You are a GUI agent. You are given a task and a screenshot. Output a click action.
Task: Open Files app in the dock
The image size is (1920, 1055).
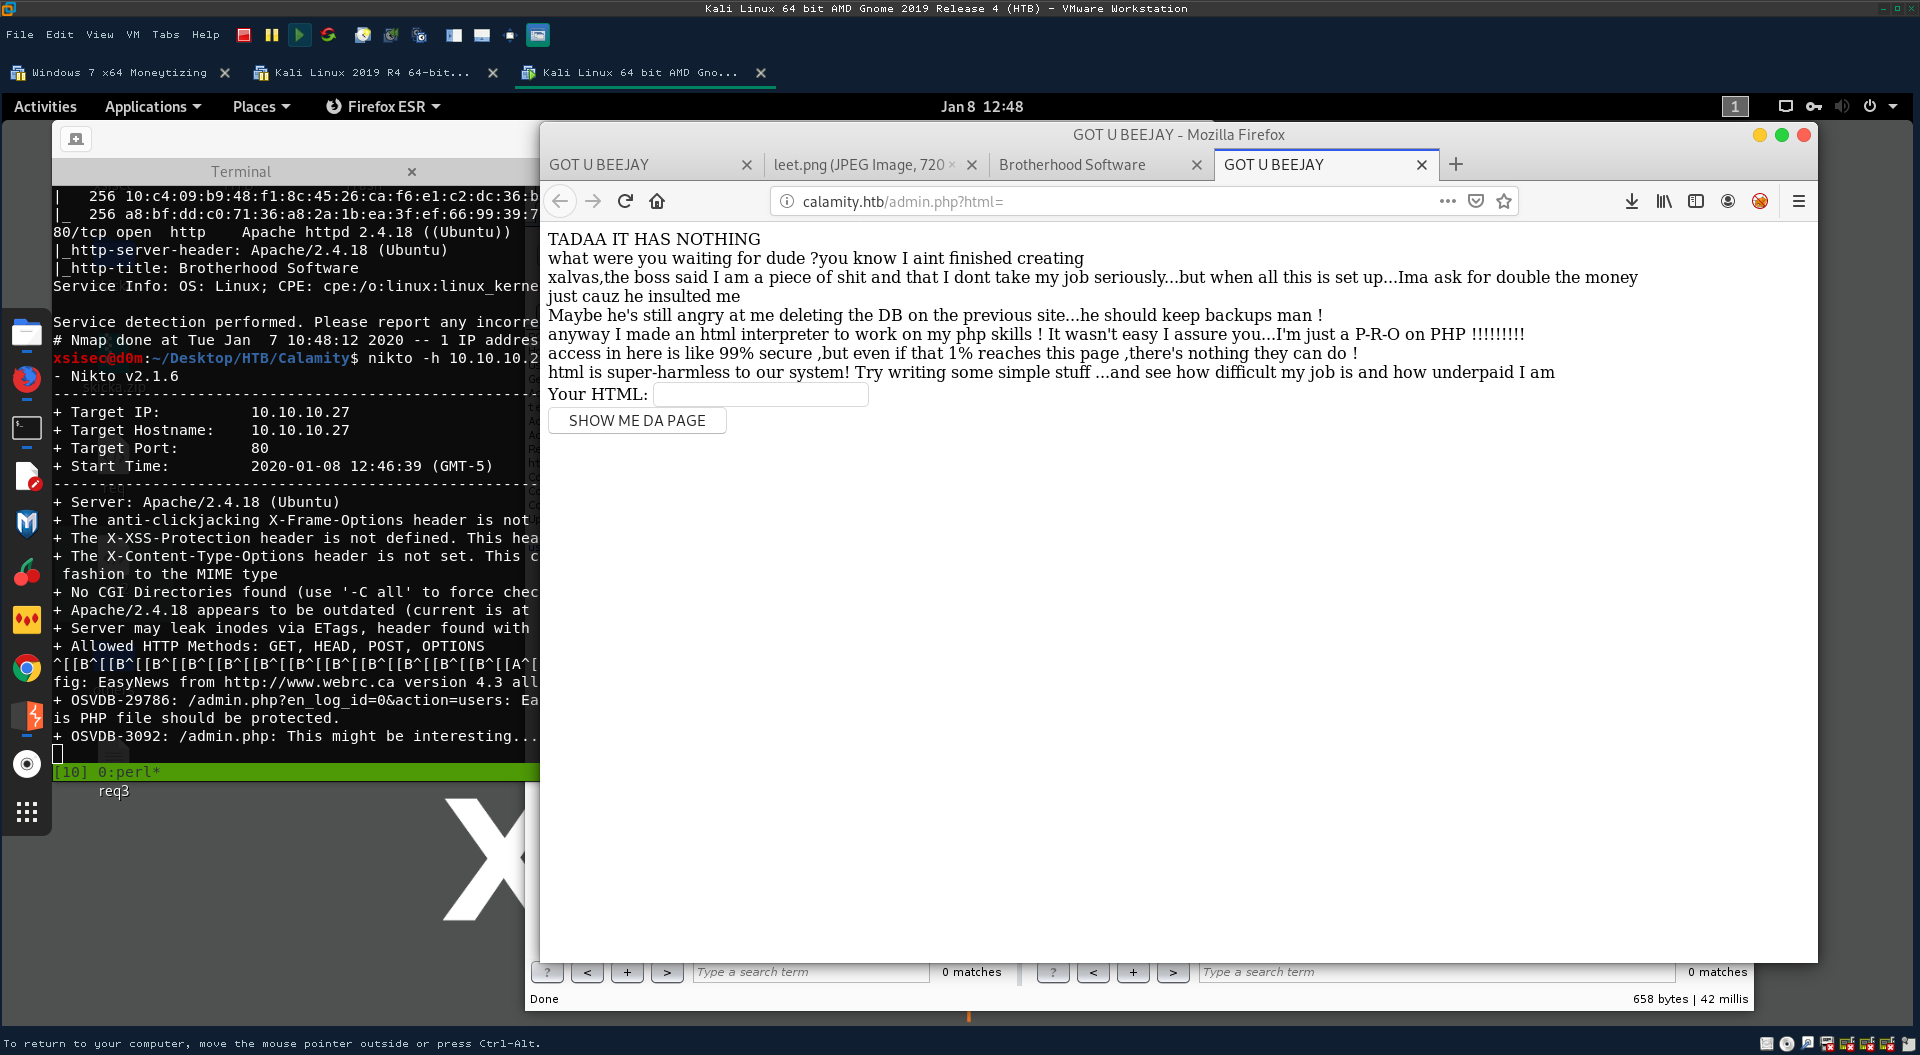pos(27,333)
